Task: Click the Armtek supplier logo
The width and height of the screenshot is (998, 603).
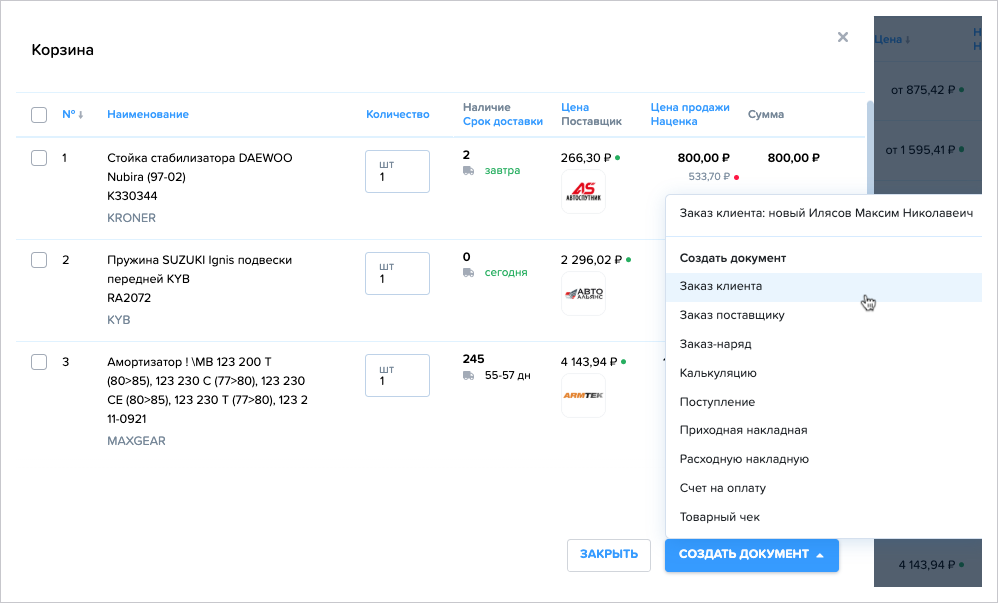Action: pos(583,395)
